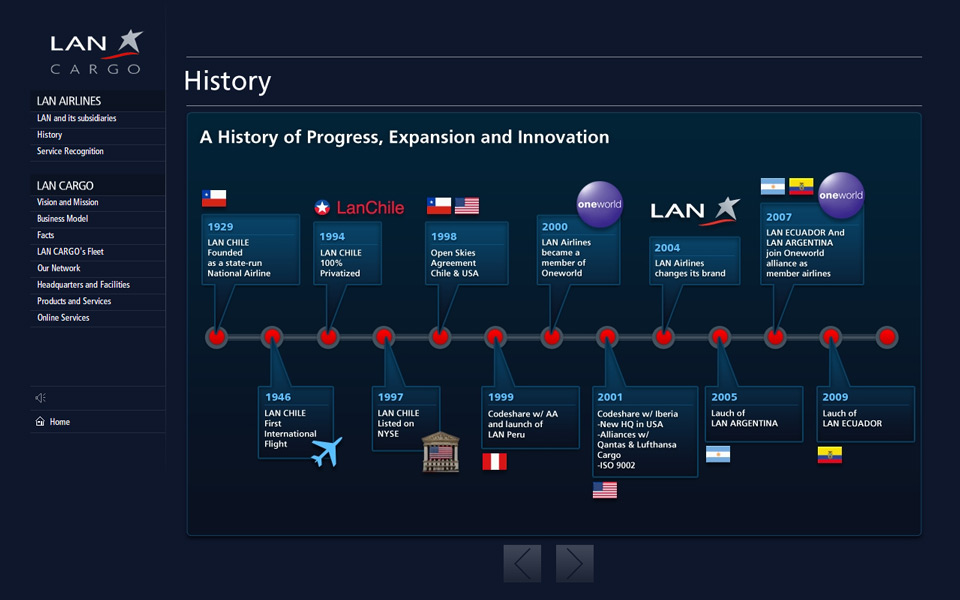The height and width of the screenshot is (600, 960).
Task: Click the oneworld sphere above the 2000 box
Action: (599, 204)
